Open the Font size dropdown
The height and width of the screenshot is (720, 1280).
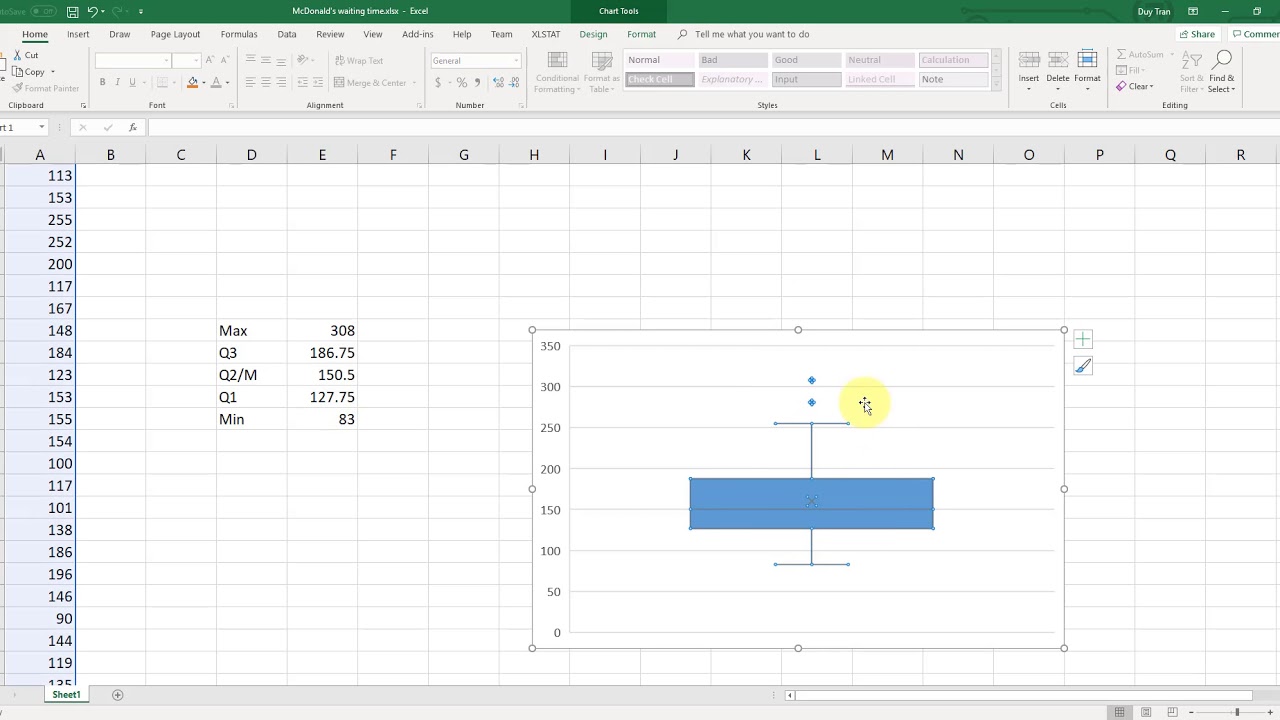(x=196, y=61)
